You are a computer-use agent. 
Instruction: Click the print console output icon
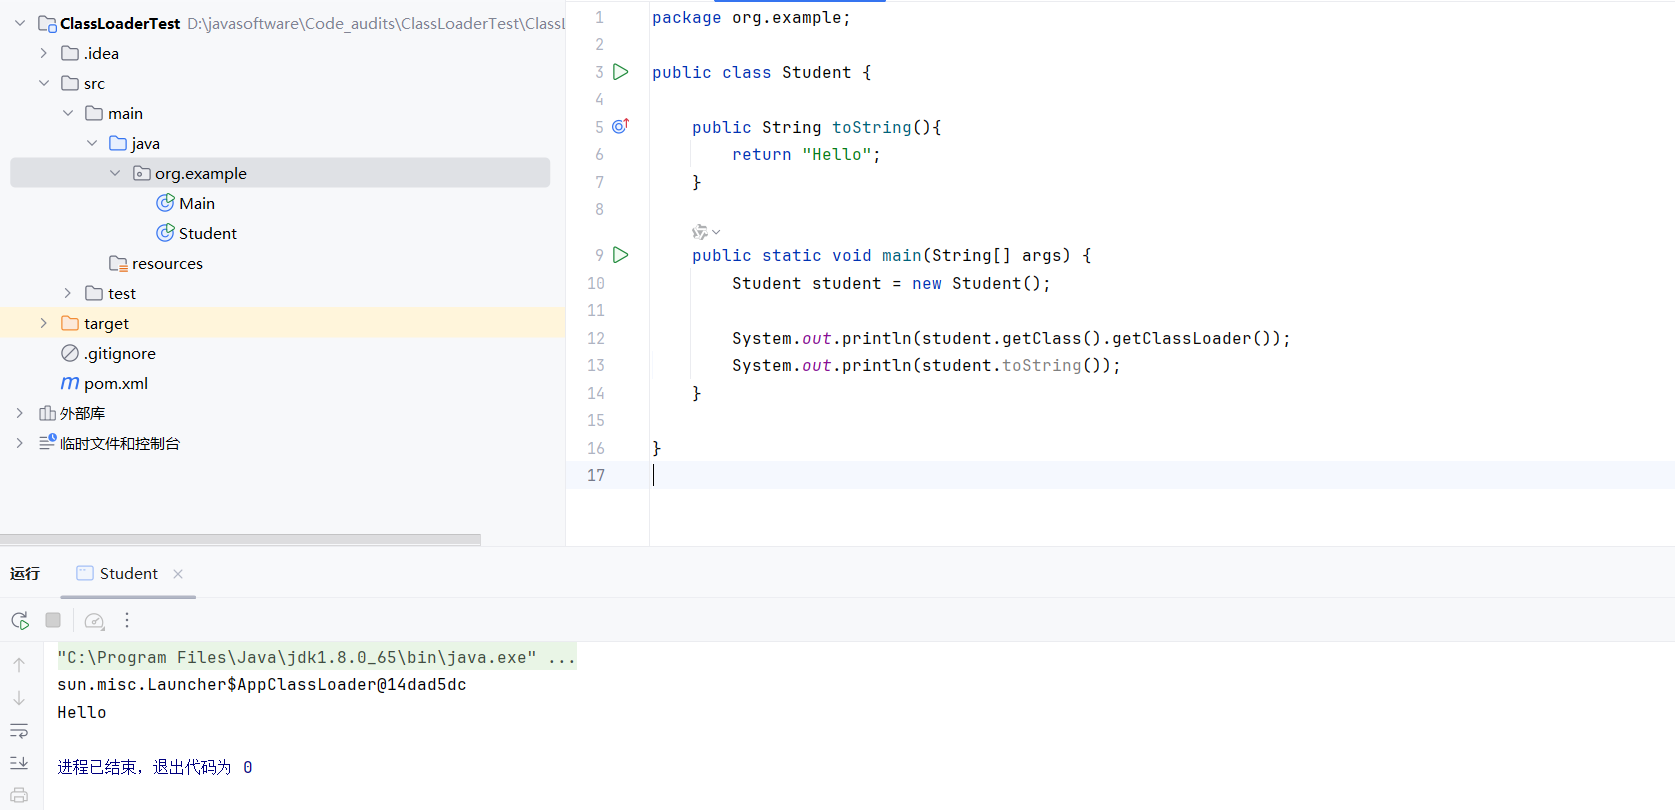(19, 796)
